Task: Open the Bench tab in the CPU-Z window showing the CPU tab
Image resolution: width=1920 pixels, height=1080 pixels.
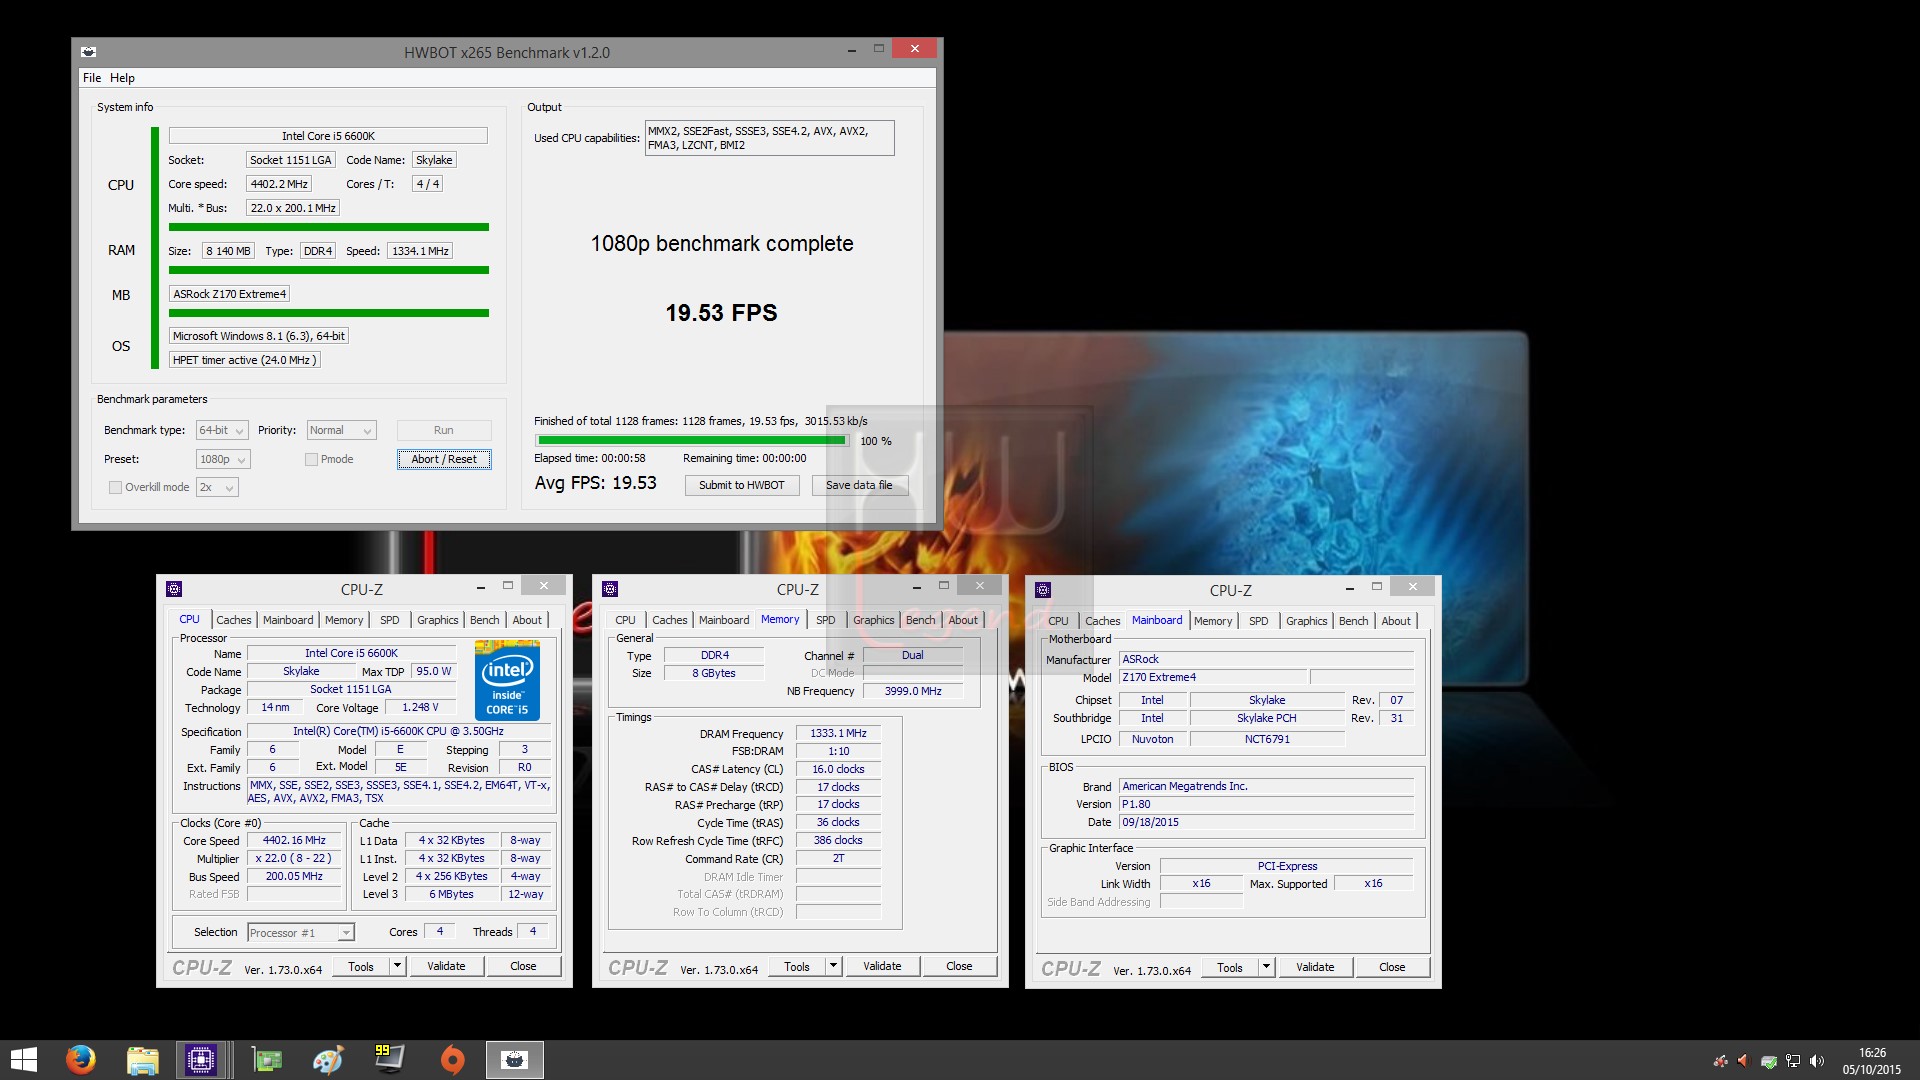Action: click(485, 620)
